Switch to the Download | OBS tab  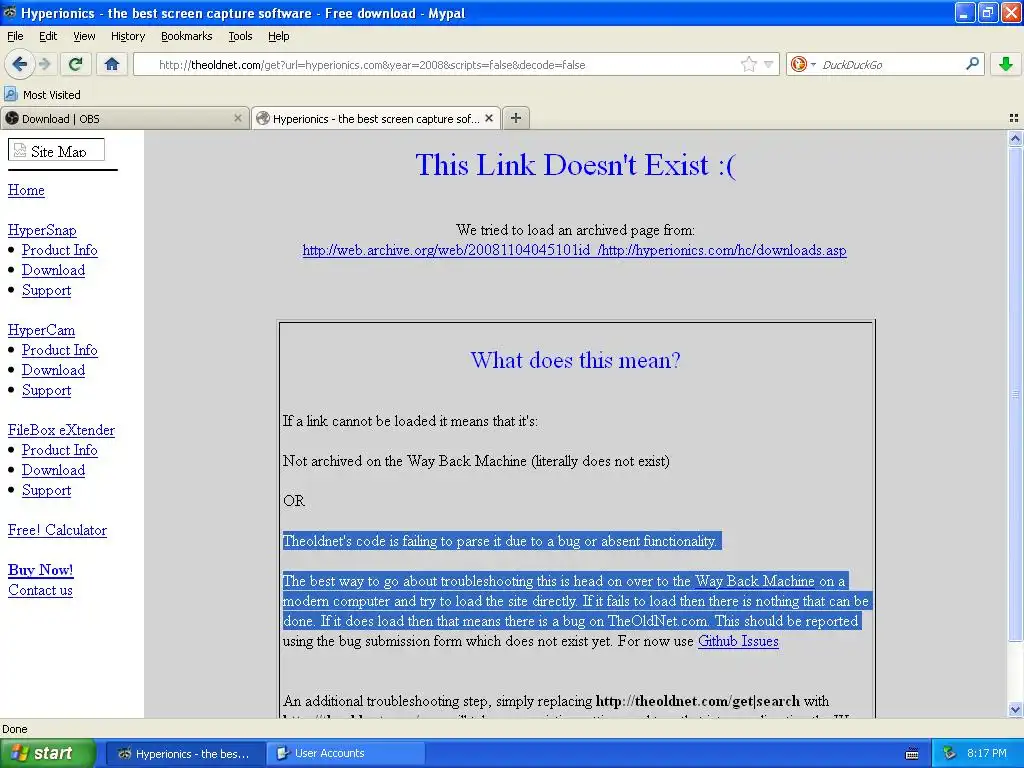(x=124, y=118)
